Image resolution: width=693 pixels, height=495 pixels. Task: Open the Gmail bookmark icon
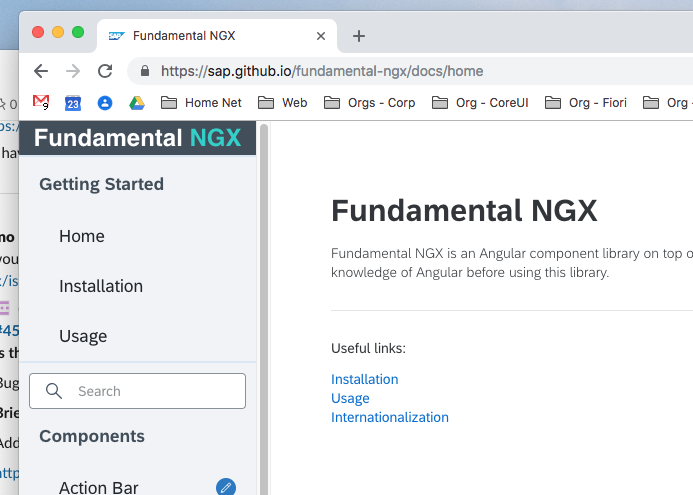[x=41, y=103]
